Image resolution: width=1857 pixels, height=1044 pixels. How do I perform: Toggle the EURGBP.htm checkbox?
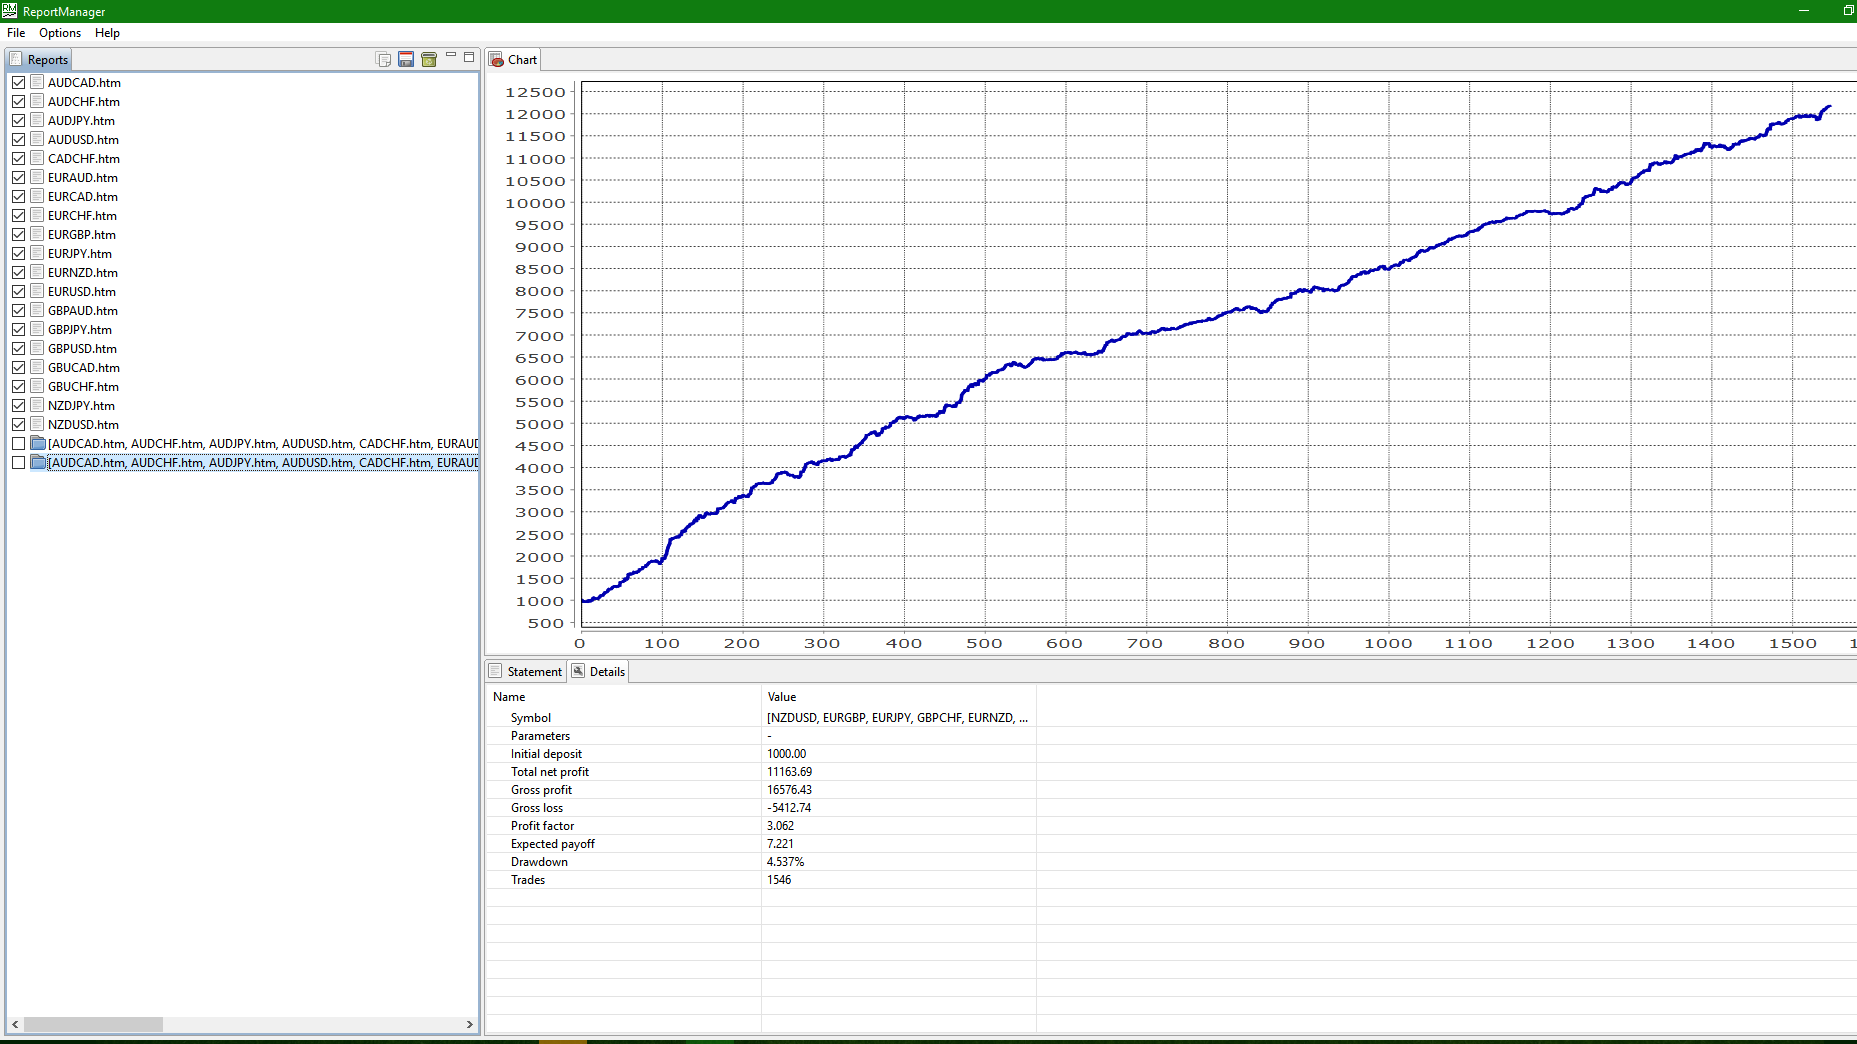tap(19, 235)
